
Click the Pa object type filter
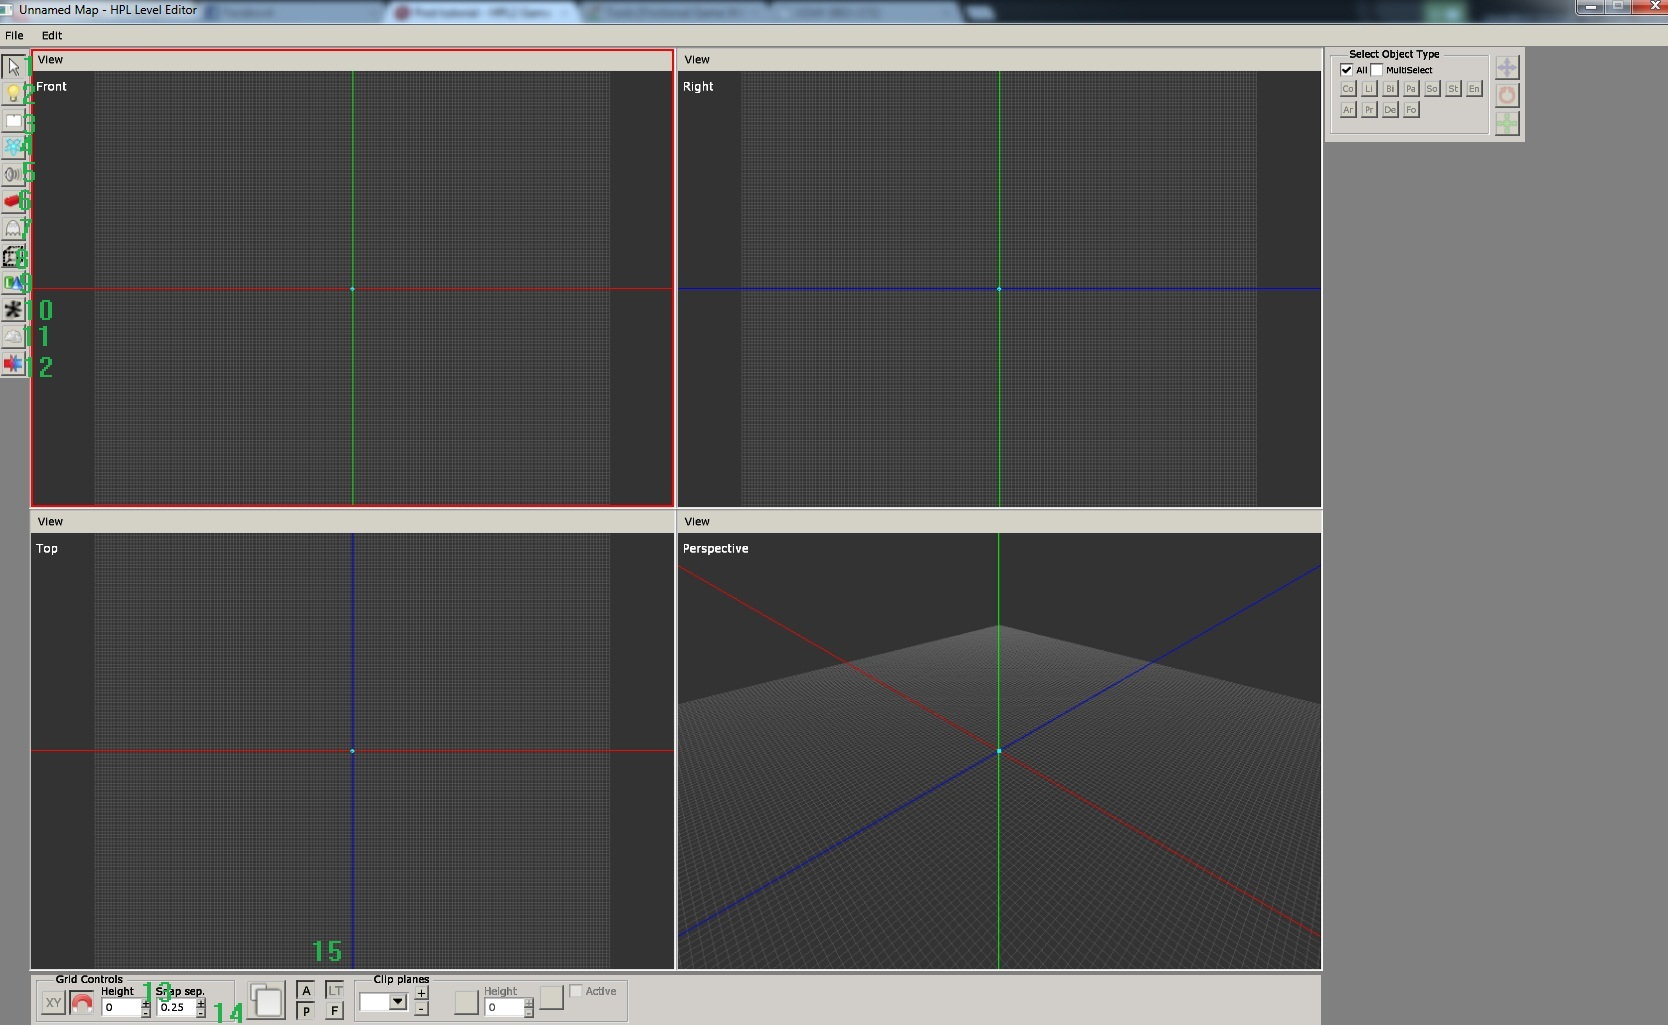coord(1411,89)
